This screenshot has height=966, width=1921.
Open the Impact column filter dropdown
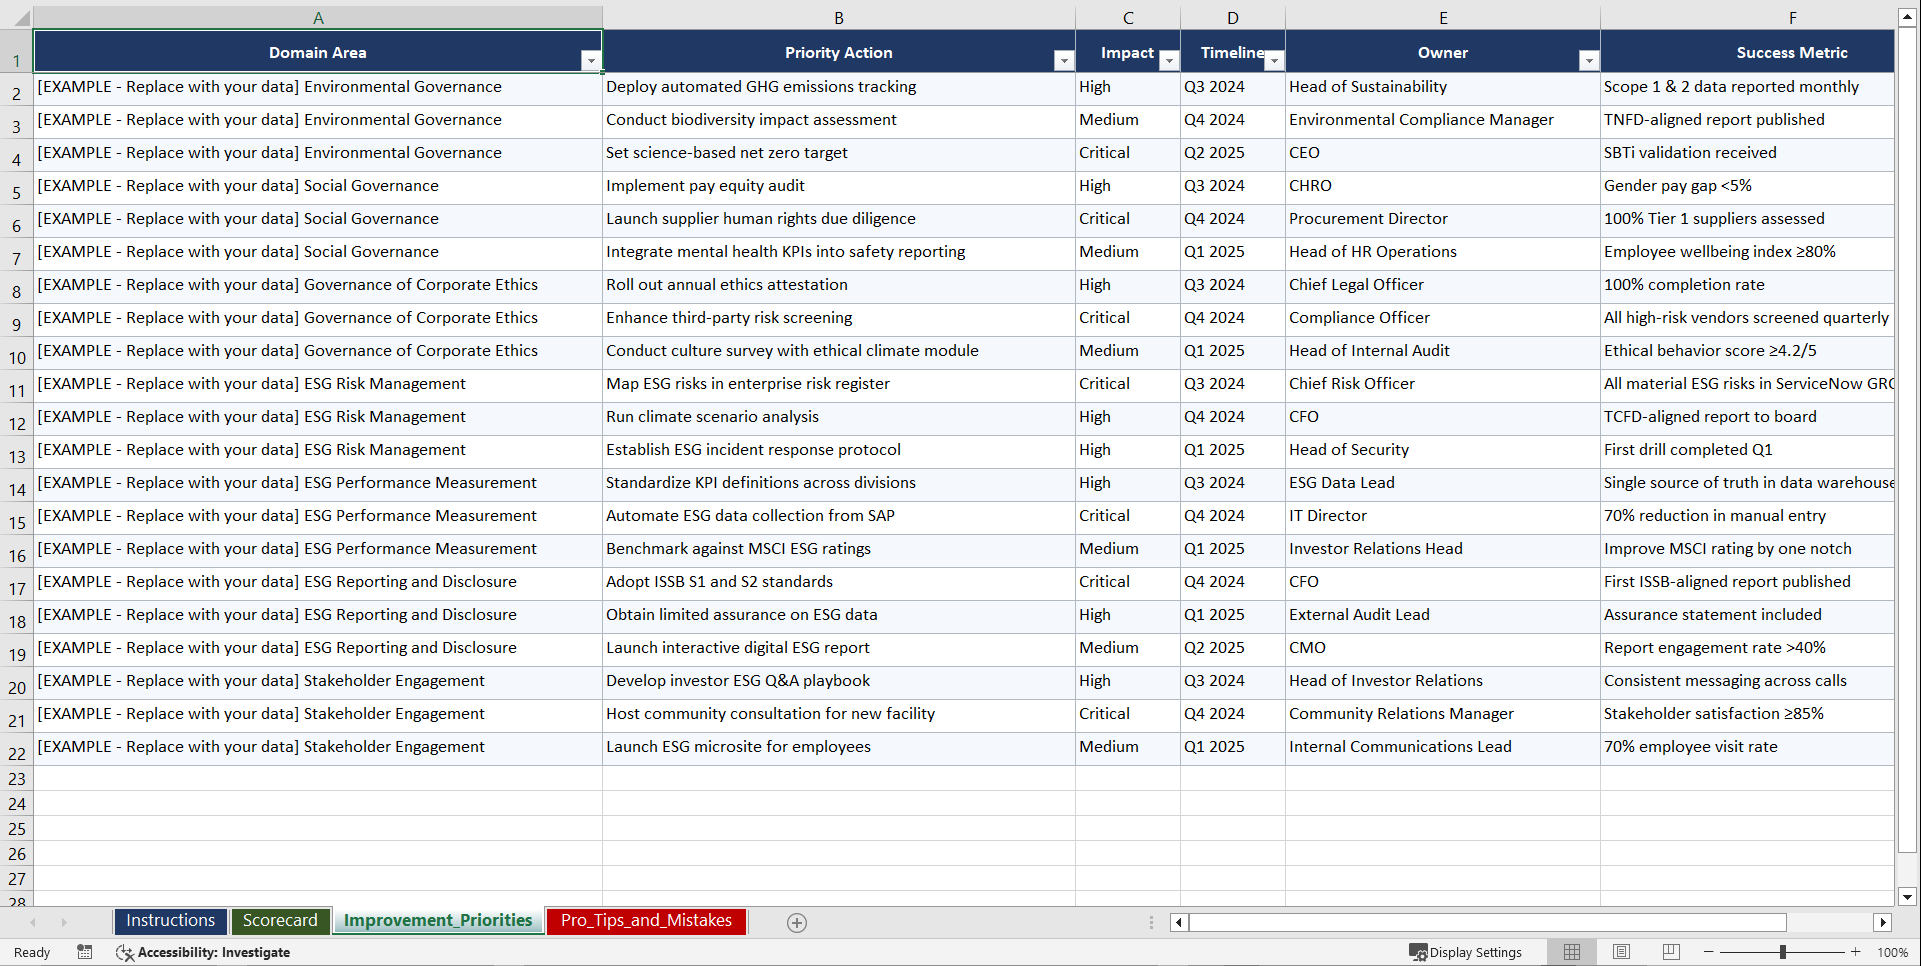point(1169,61)
